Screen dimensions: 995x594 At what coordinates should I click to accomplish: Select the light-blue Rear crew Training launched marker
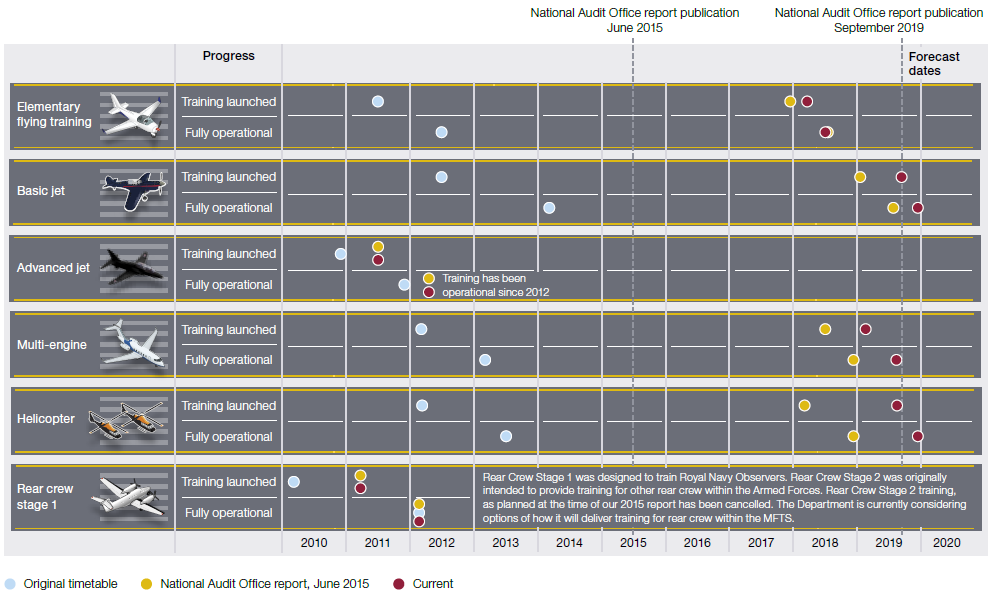pos(294,482)
